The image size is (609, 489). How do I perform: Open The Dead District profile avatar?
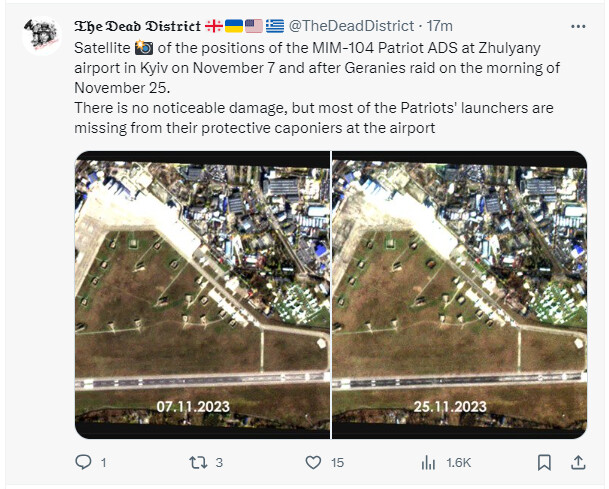pos(42,36)
